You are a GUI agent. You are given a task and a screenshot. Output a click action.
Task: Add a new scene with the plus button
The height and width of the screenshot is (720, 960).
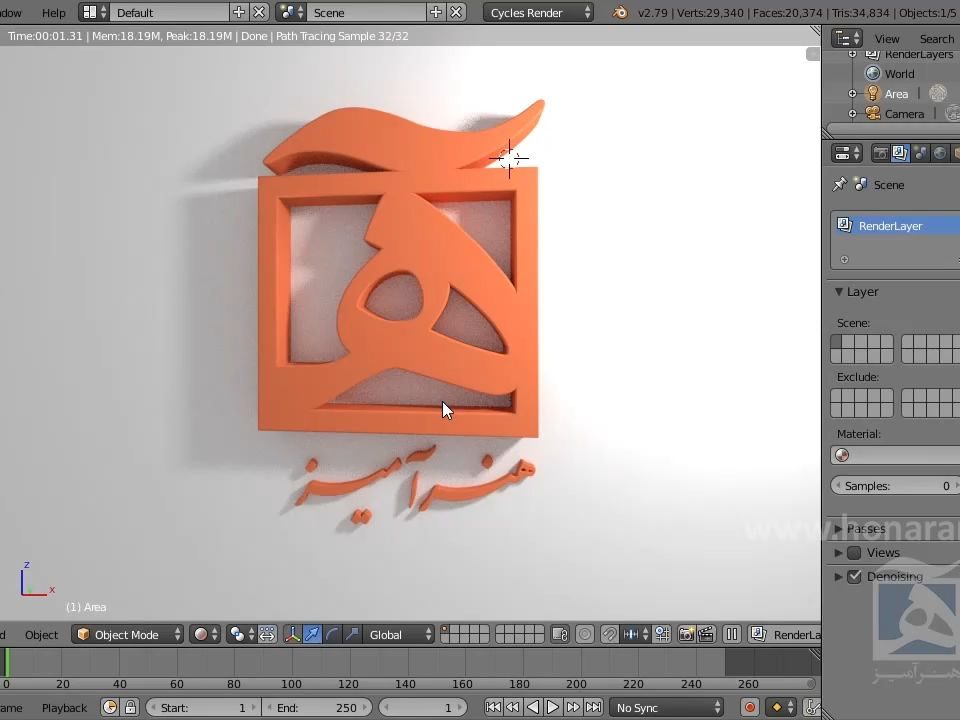pos(436,12)
